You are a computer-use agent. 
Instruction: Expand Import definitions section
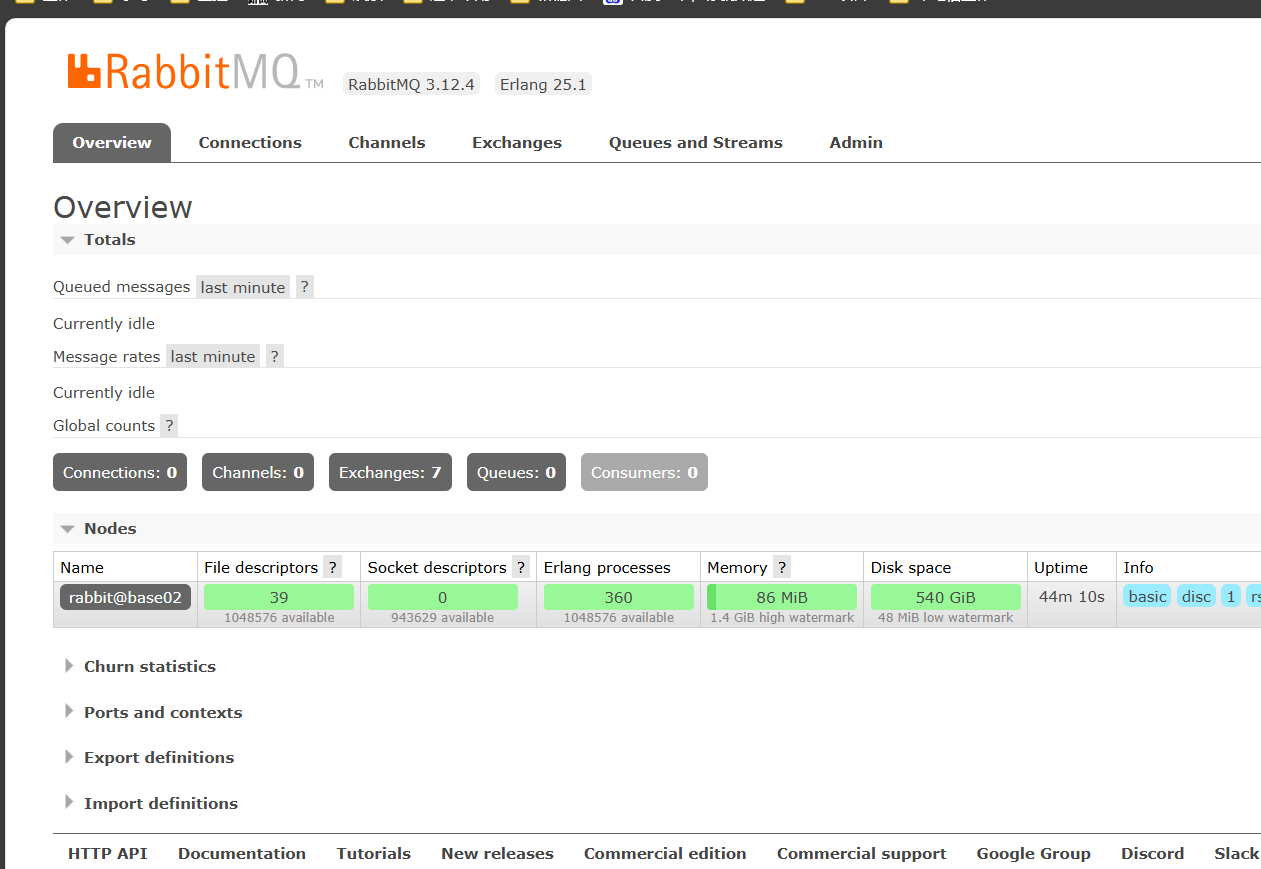(151, 803)
